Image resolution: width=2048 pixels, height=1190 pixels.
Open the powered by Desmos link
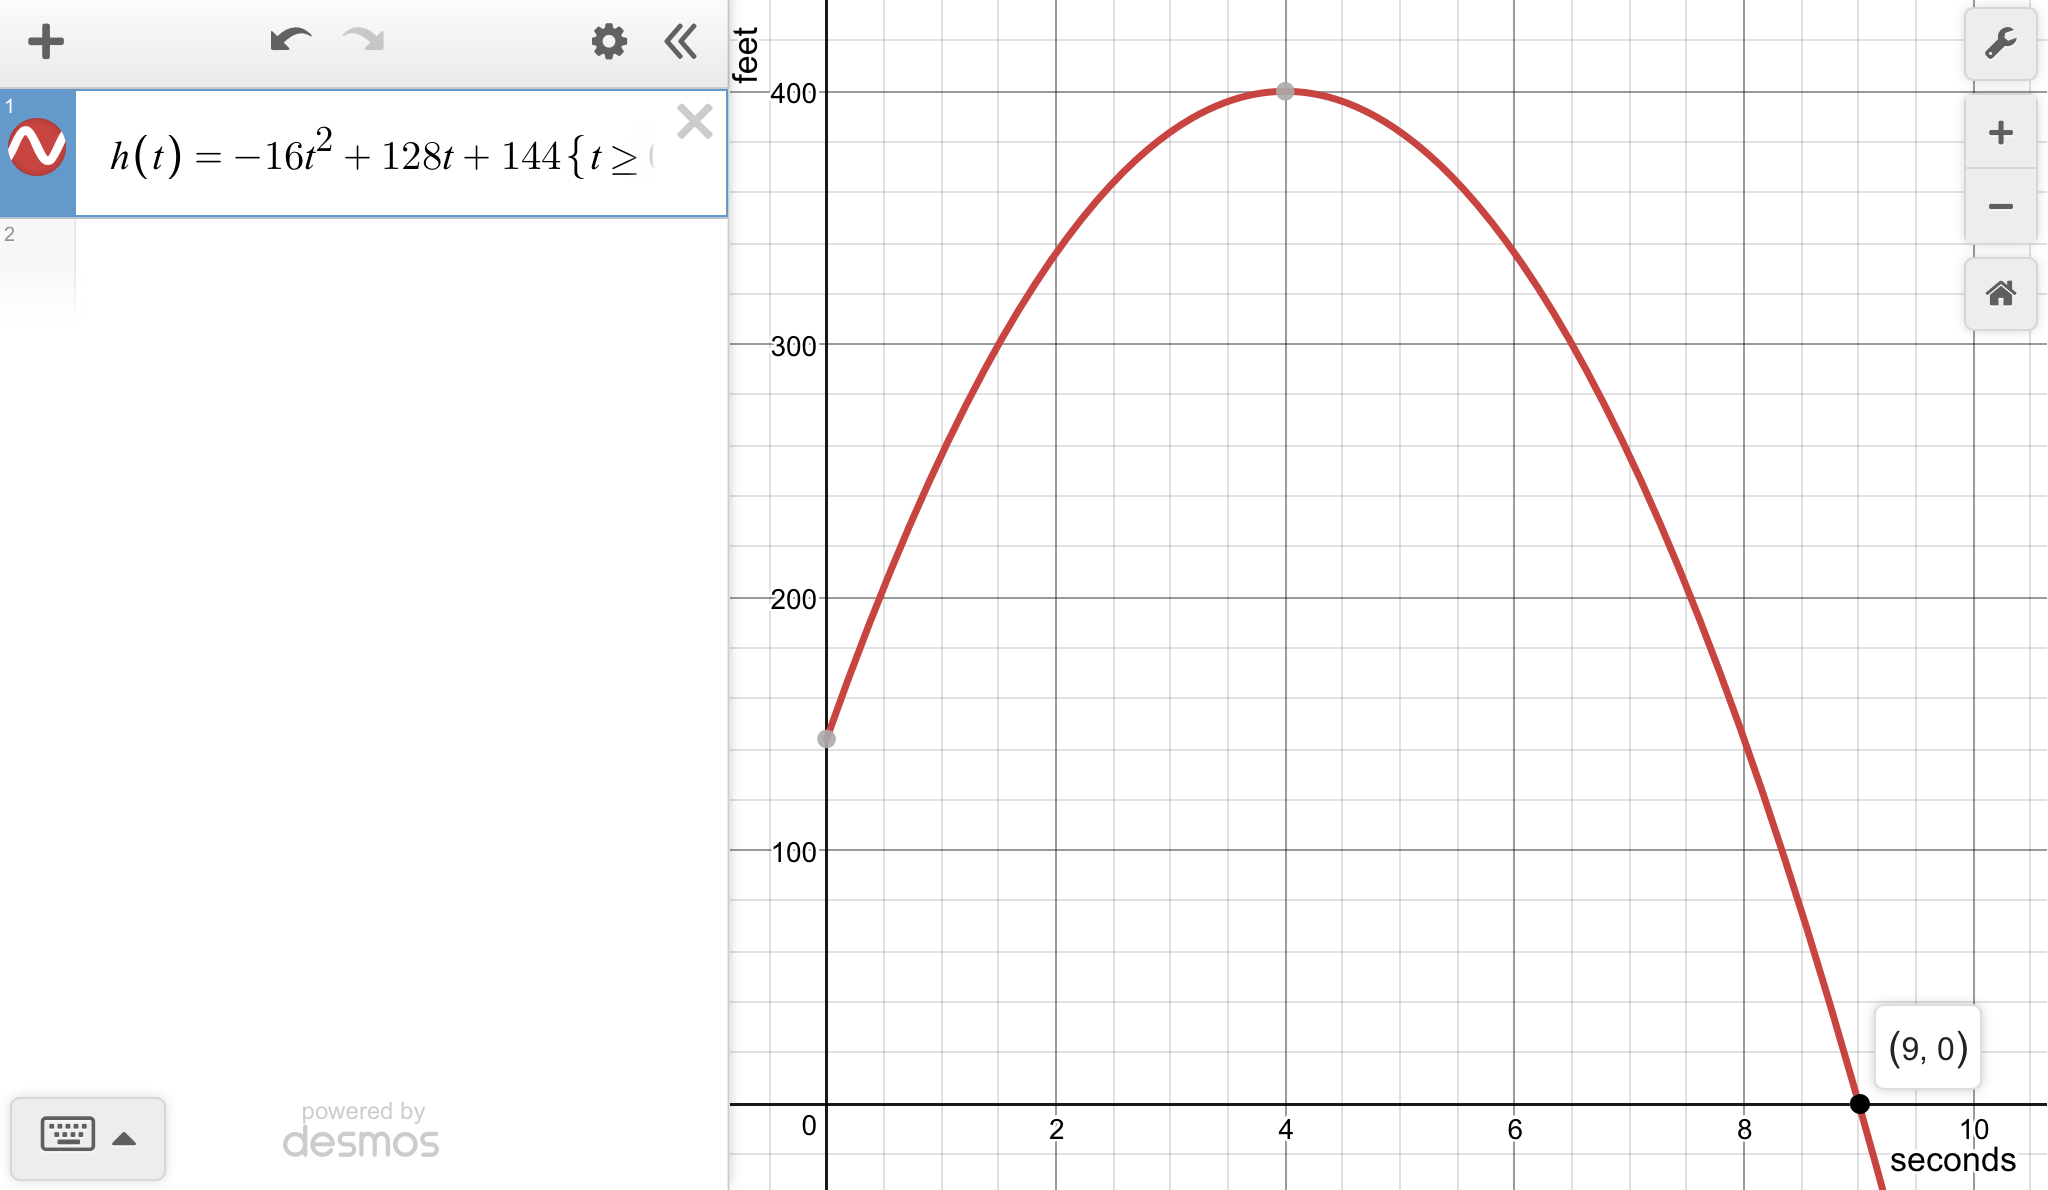pyautogui.click(x=362, y=1131)
